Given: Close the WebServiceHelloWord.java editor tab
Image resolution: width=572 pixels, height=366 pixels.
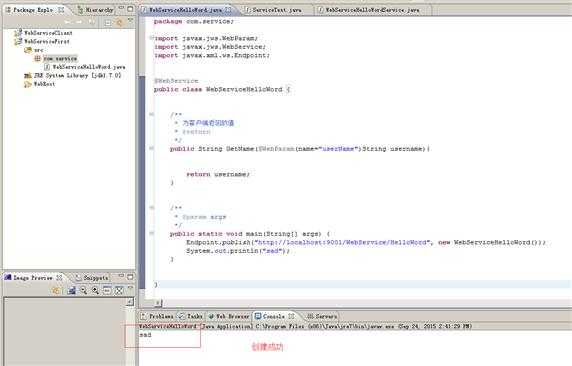Looking at the screenshot, I should tap(228, 10).
